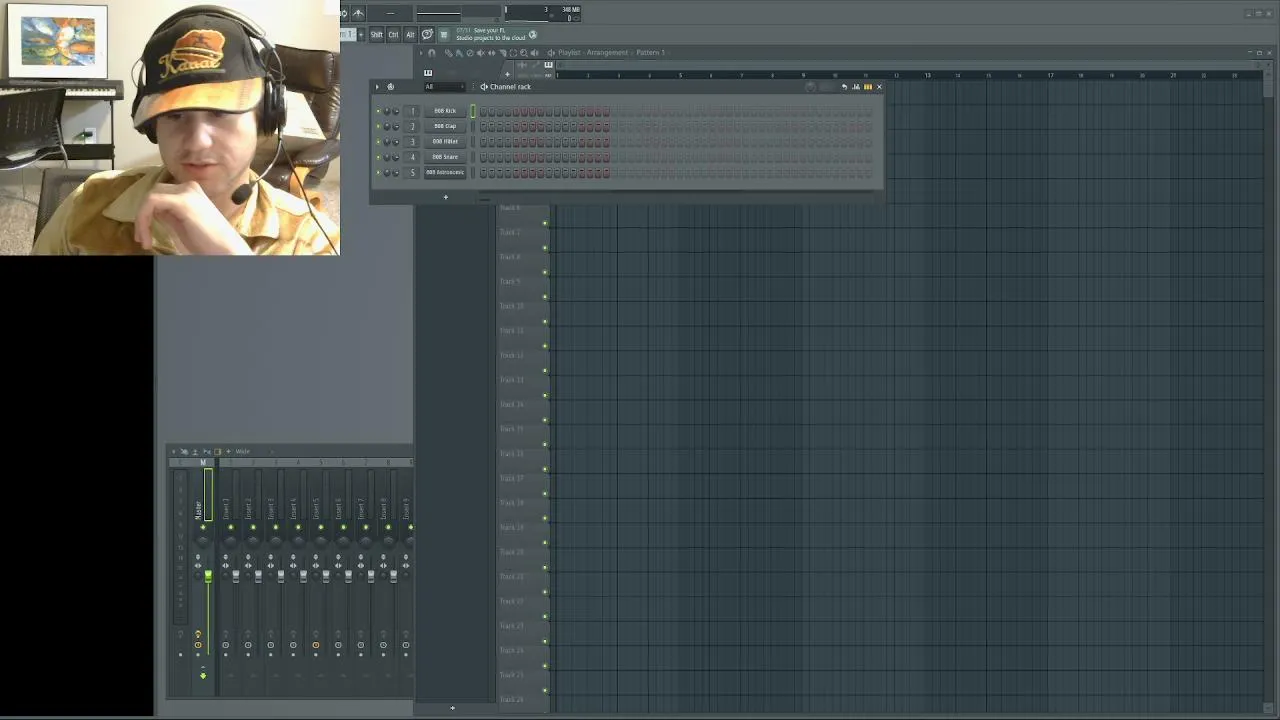Viewport: 1280px width, 720px height.
Task: Click the Ctrl key indicator button
Action: tap(394, 35)
